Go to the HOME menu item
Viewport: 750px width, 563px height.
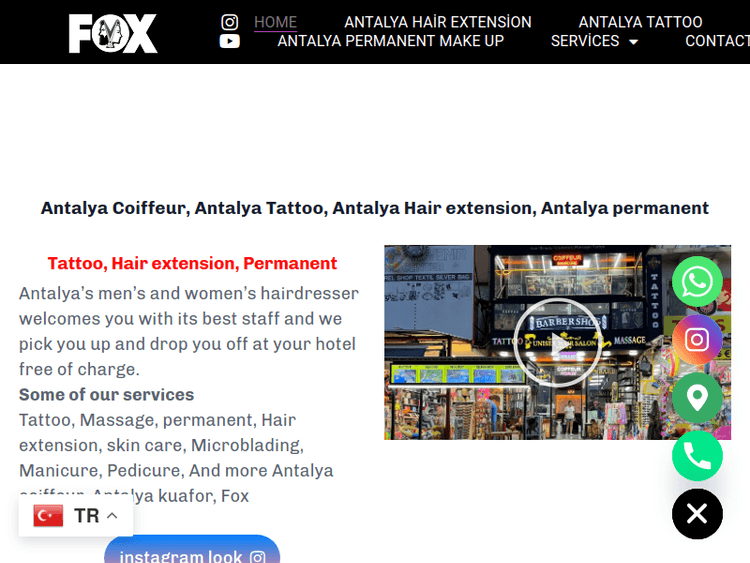pyautogui.click(x=275, y=22)
